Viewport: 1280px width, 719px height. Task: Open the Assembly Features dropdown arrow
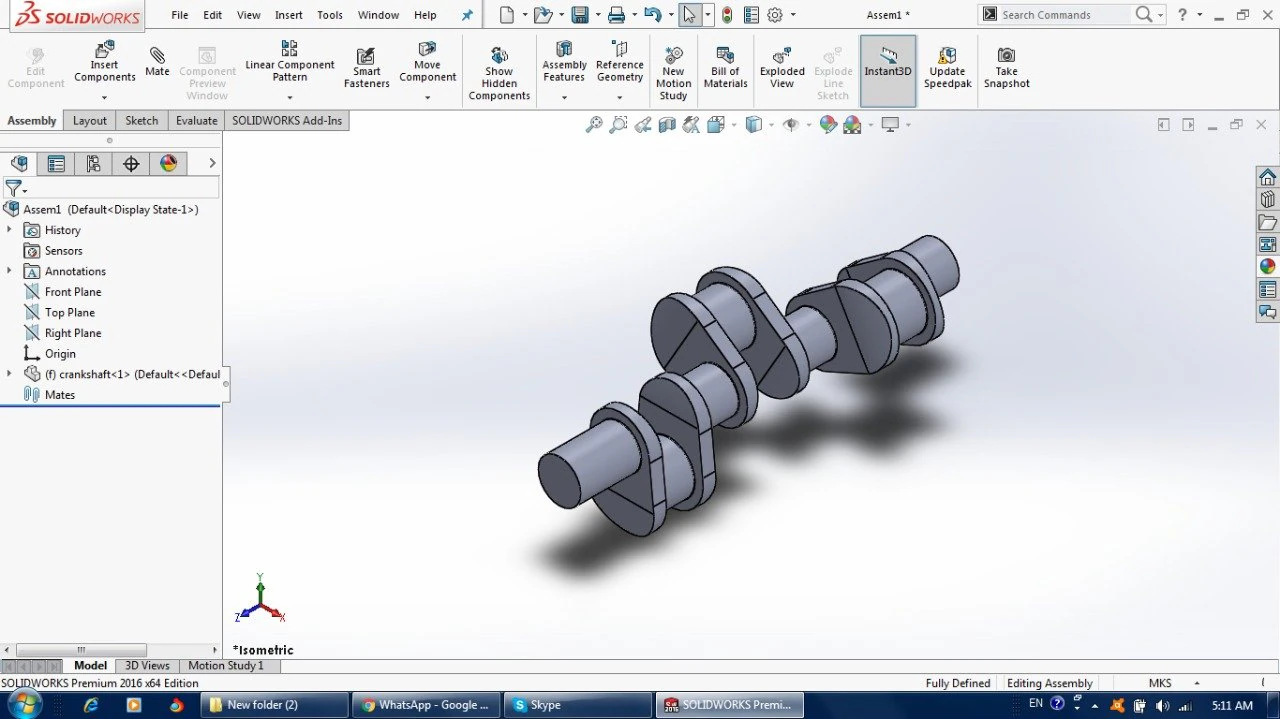point(564,98)
